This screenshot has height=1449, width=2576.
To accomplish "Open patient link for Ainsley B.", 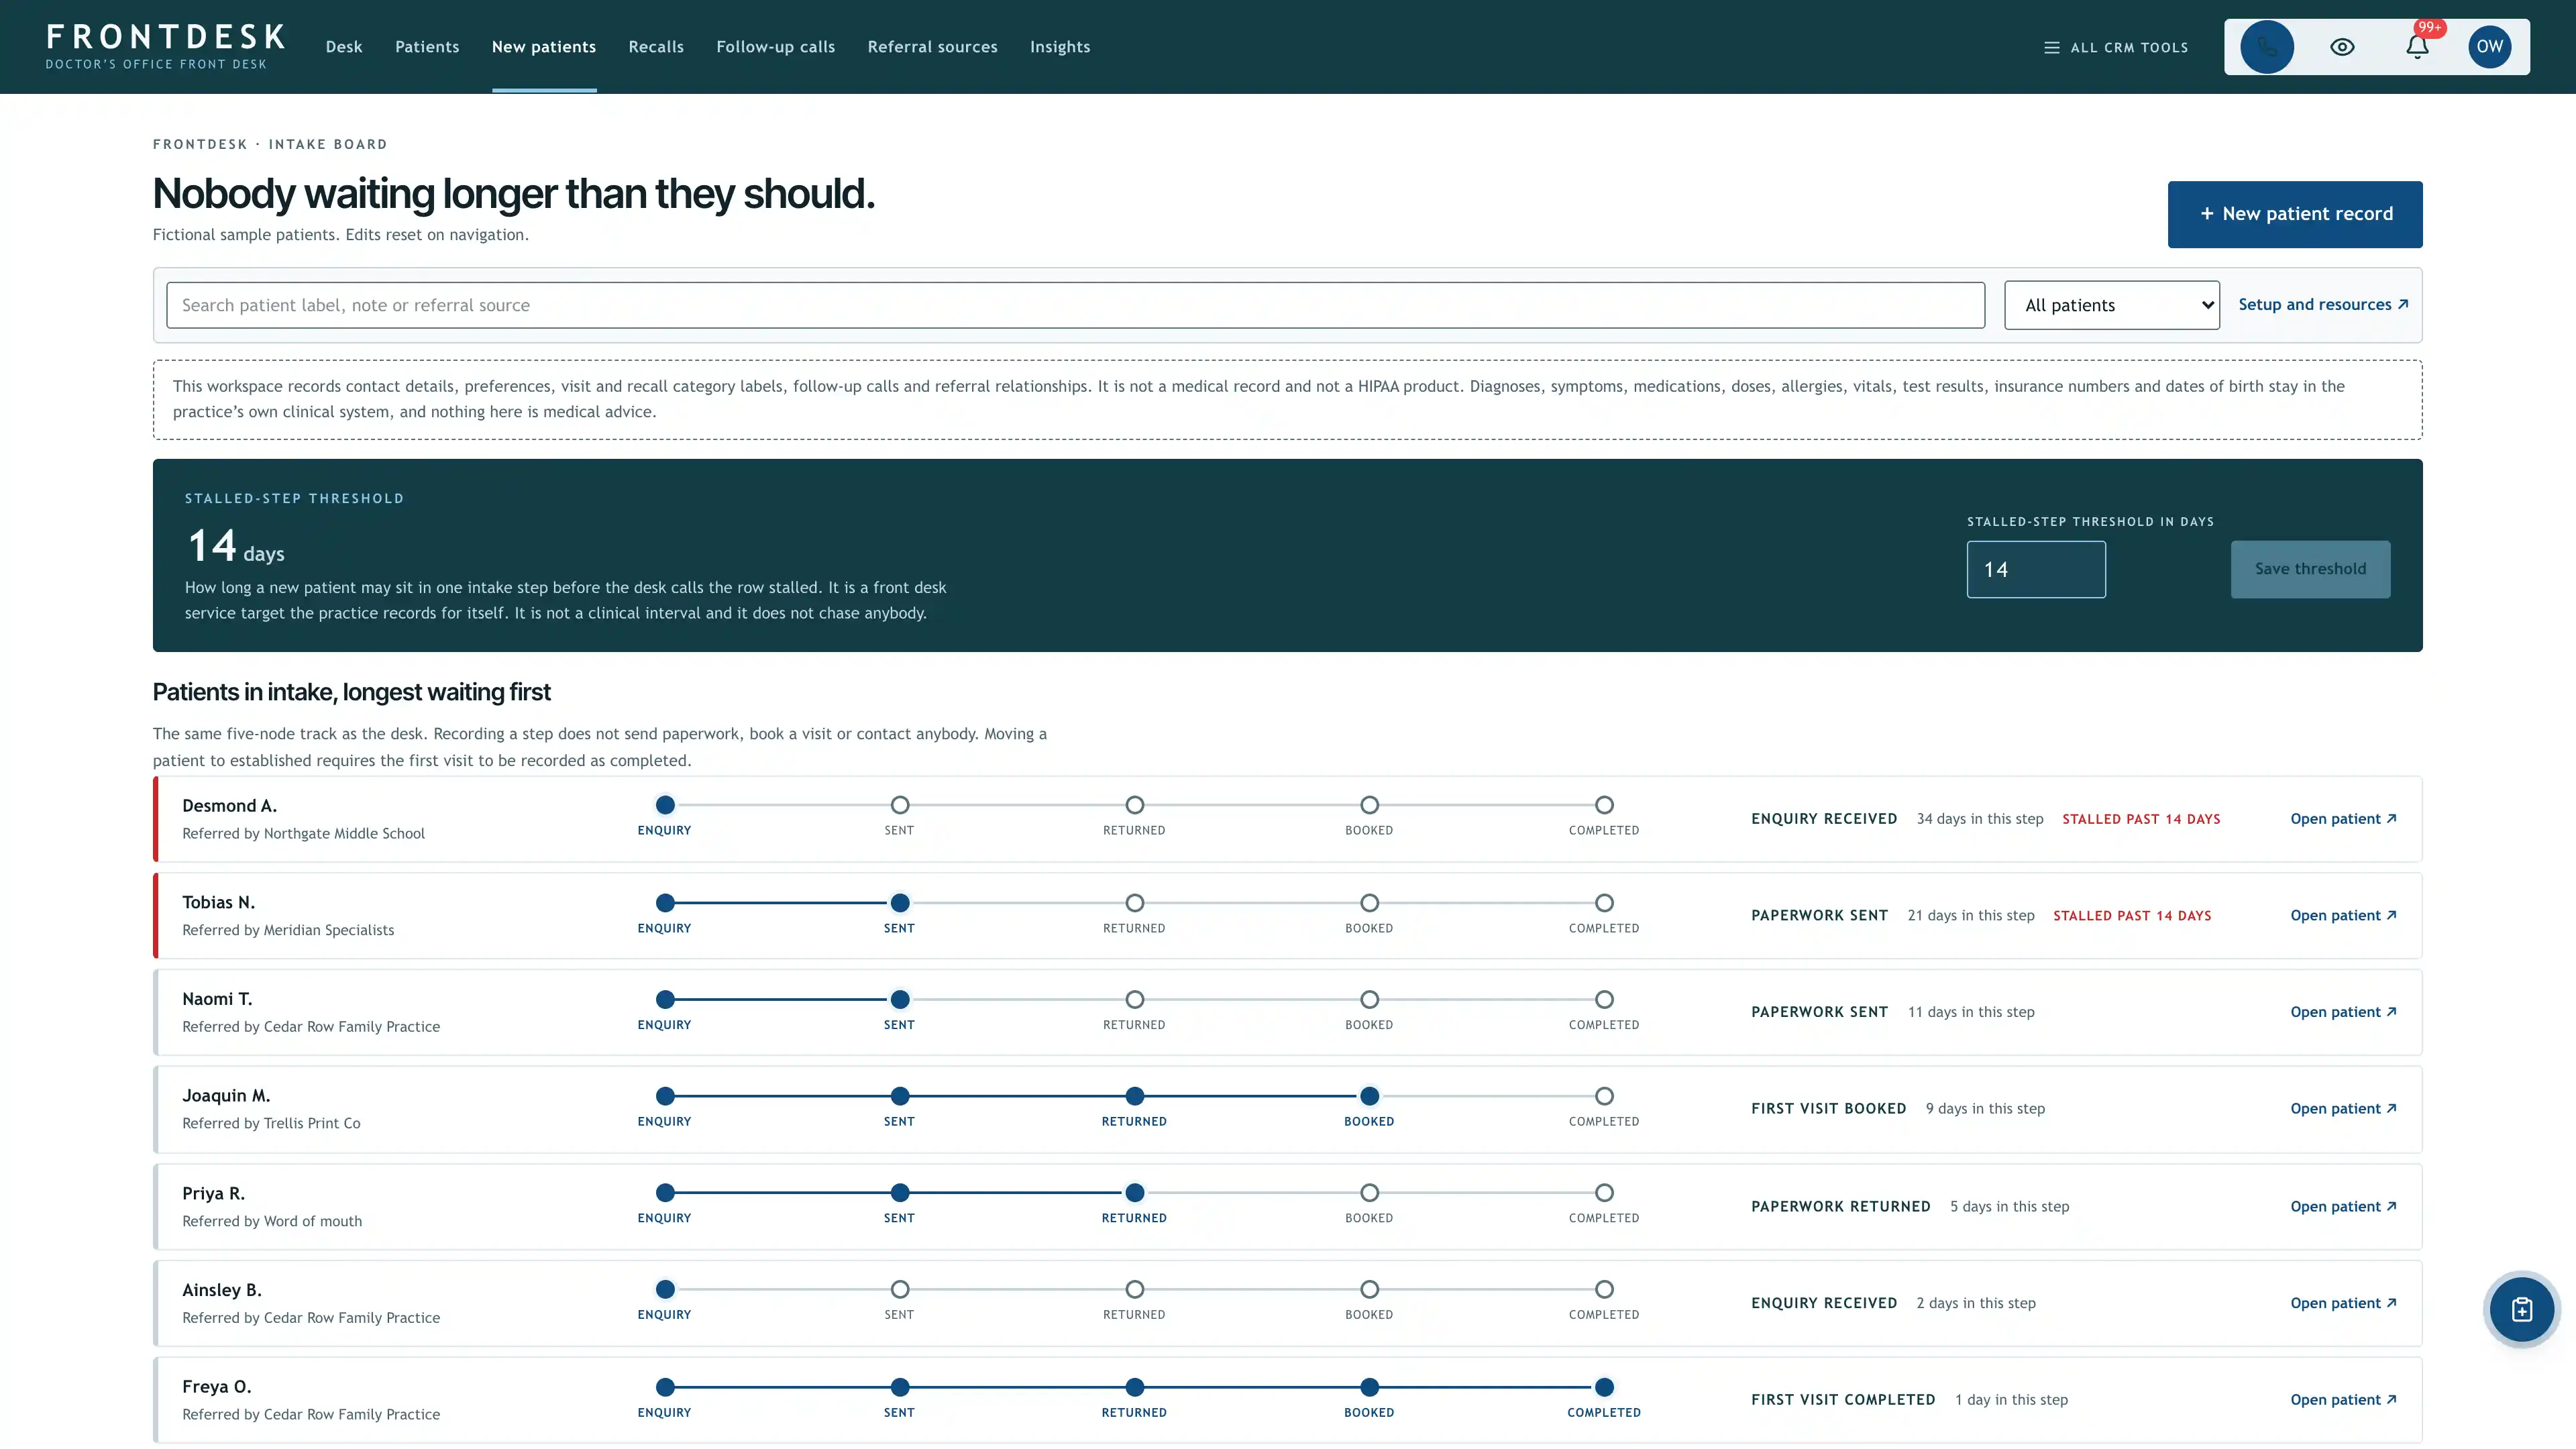I will (x=2343, y=1303).
